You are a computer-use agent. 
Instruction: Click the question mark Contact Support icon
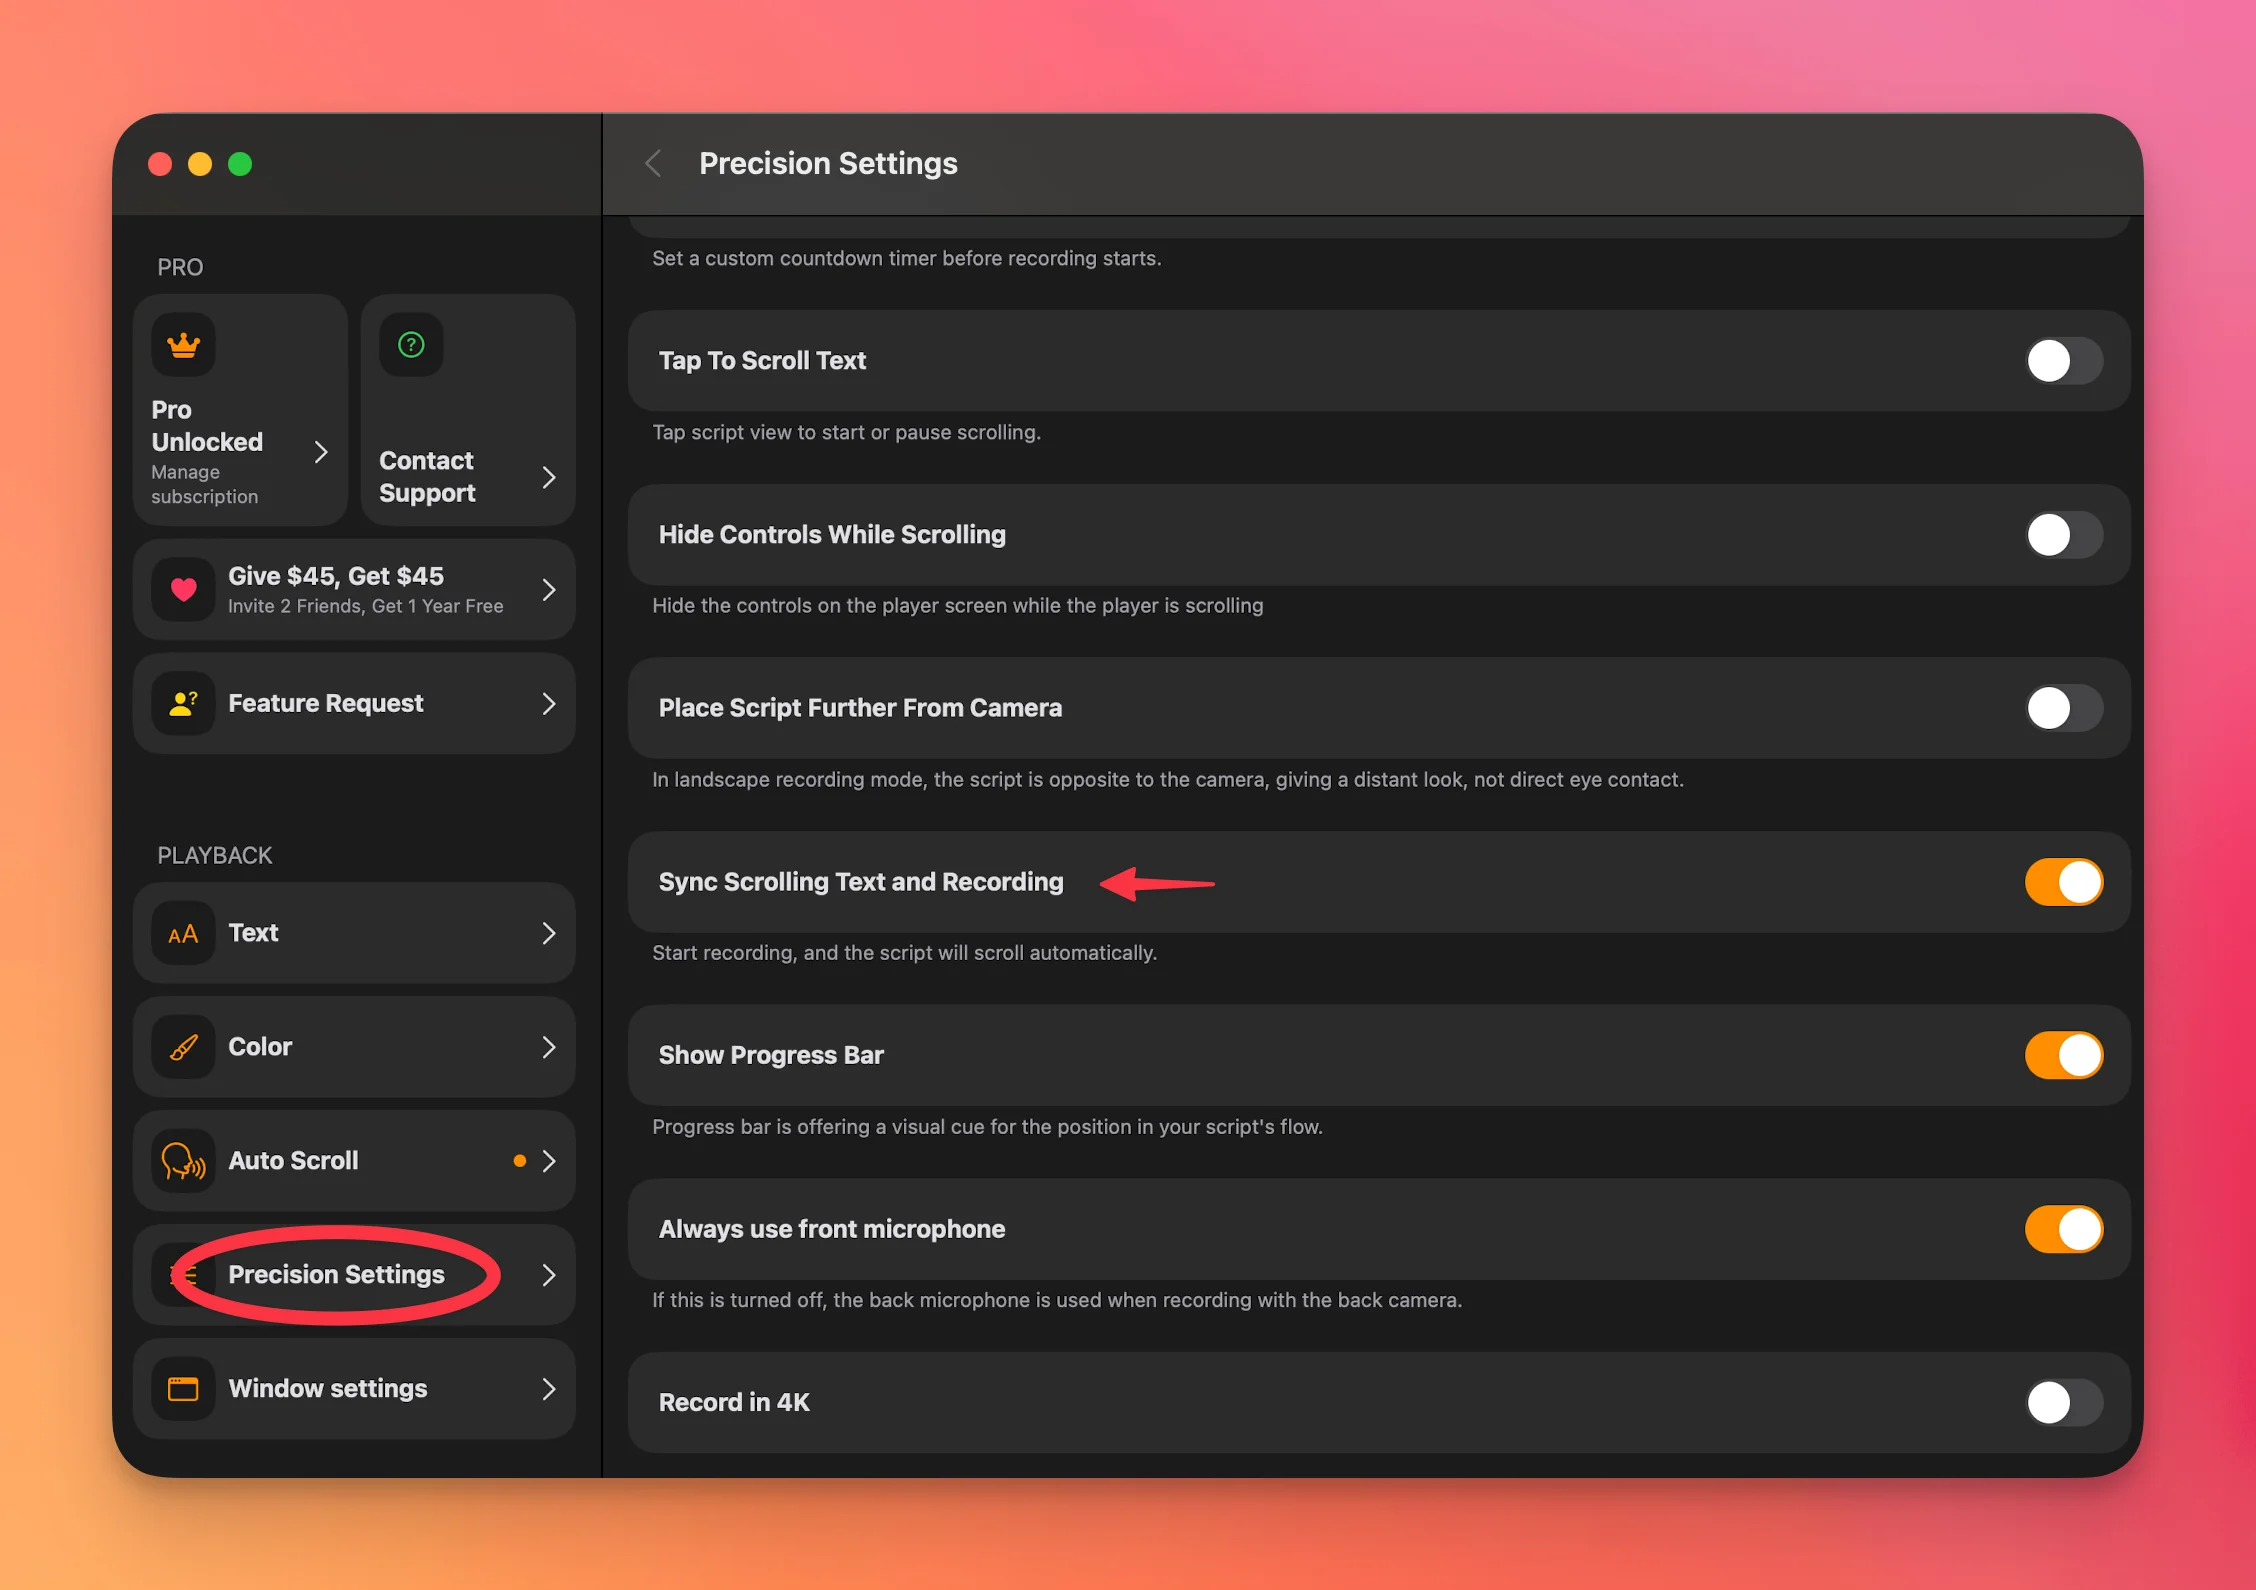[x=411, y=344]
